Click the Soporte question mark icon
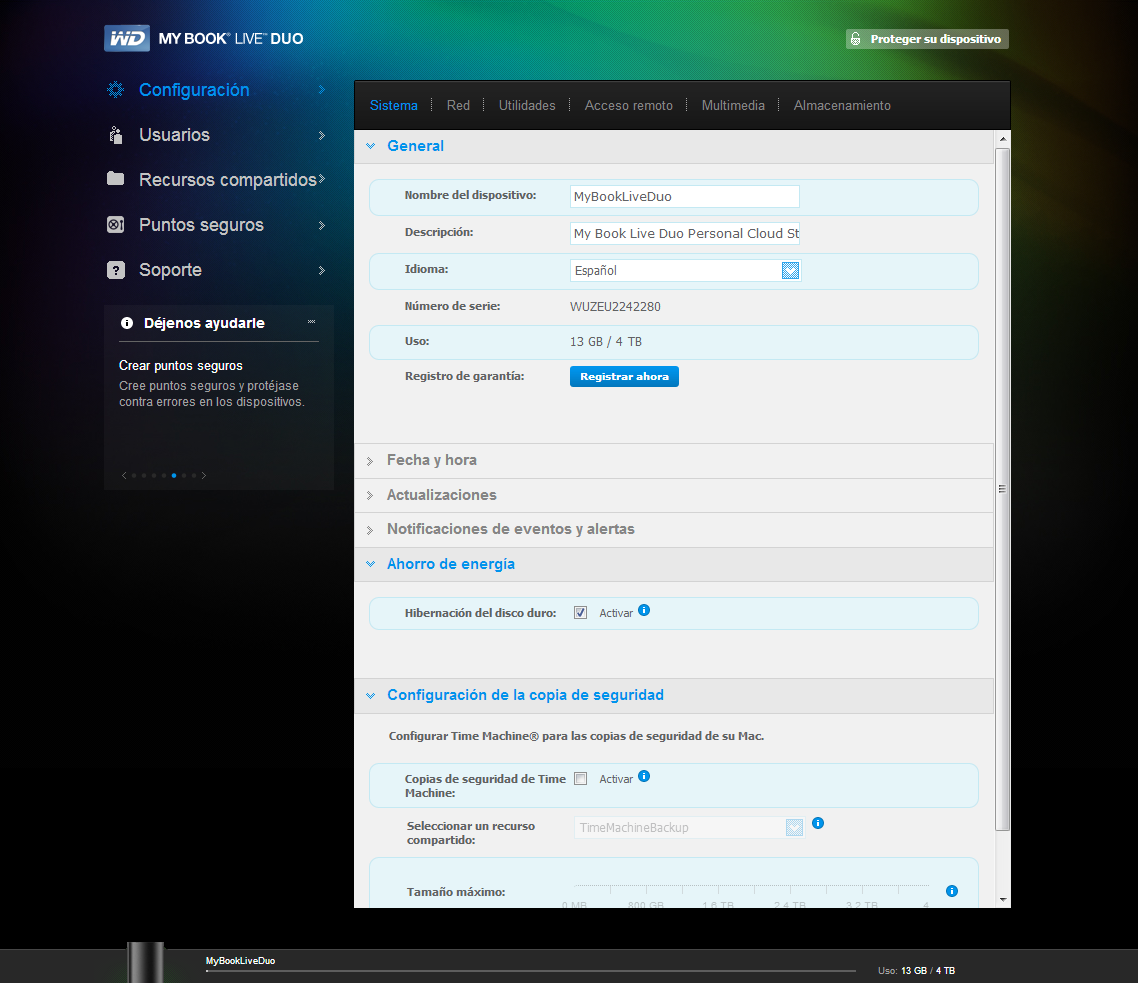 click(x=115, y=270)
